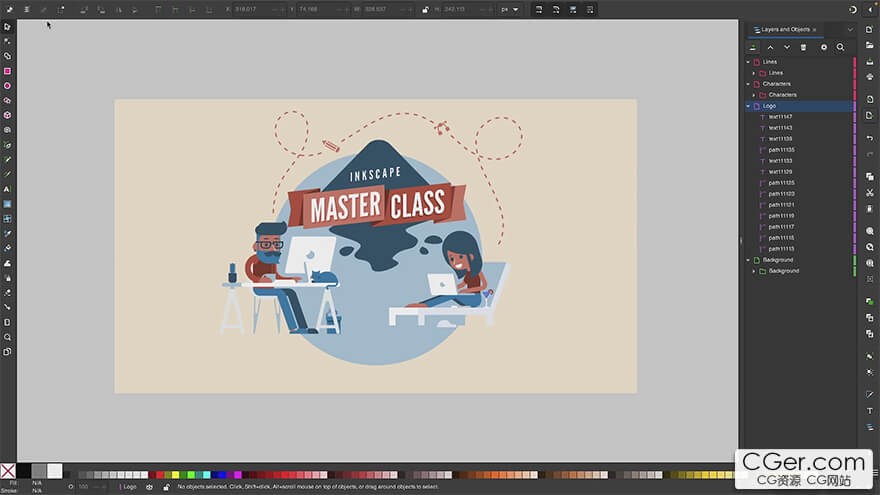Select the Text tool
This screenshot has height=495, width=880.
(7, 189)
